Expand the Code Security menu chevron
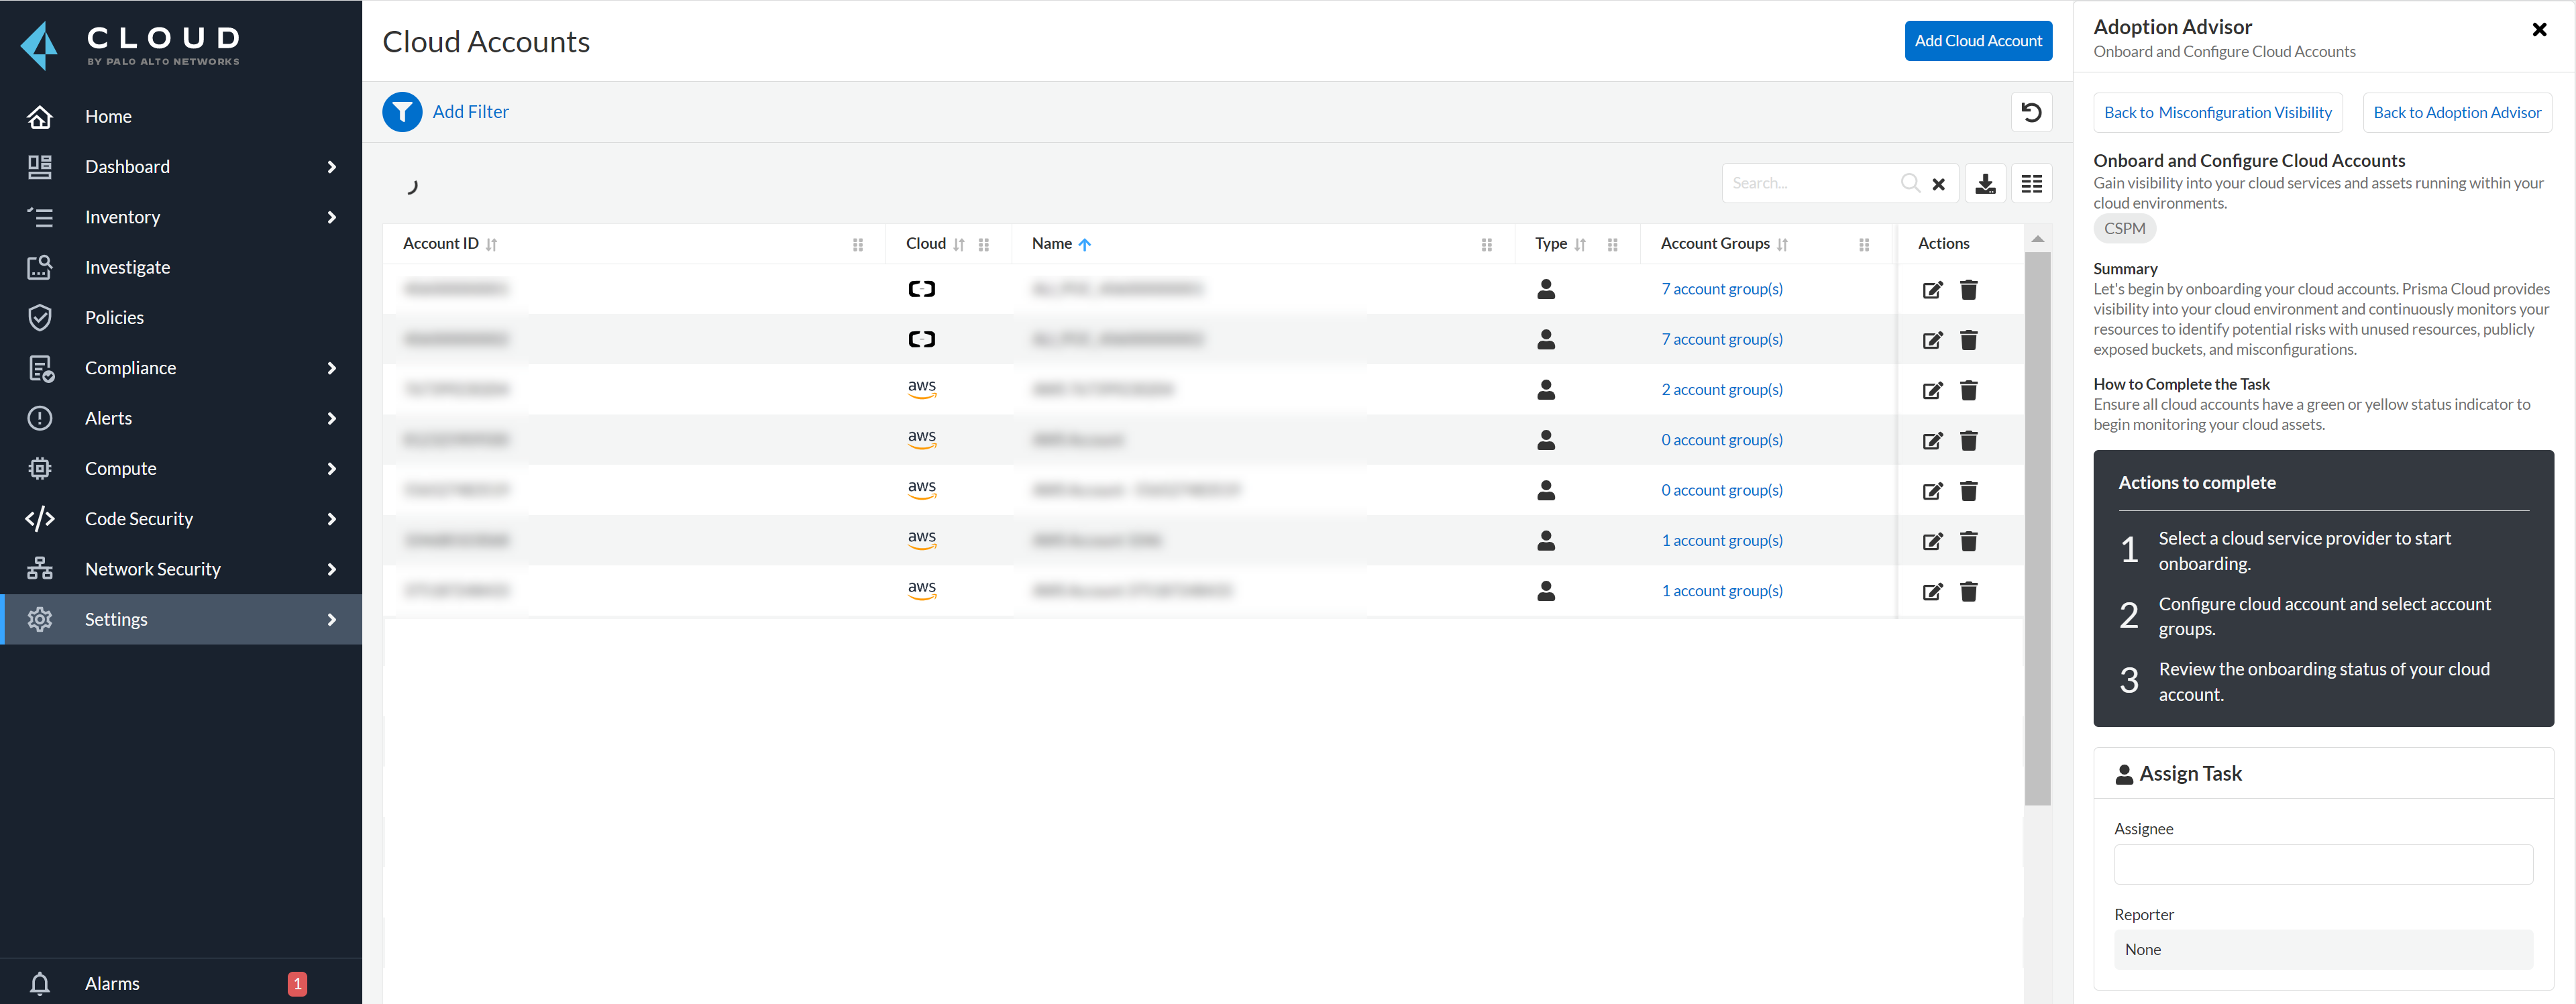2576x1004 pixels. pos(331,519)
